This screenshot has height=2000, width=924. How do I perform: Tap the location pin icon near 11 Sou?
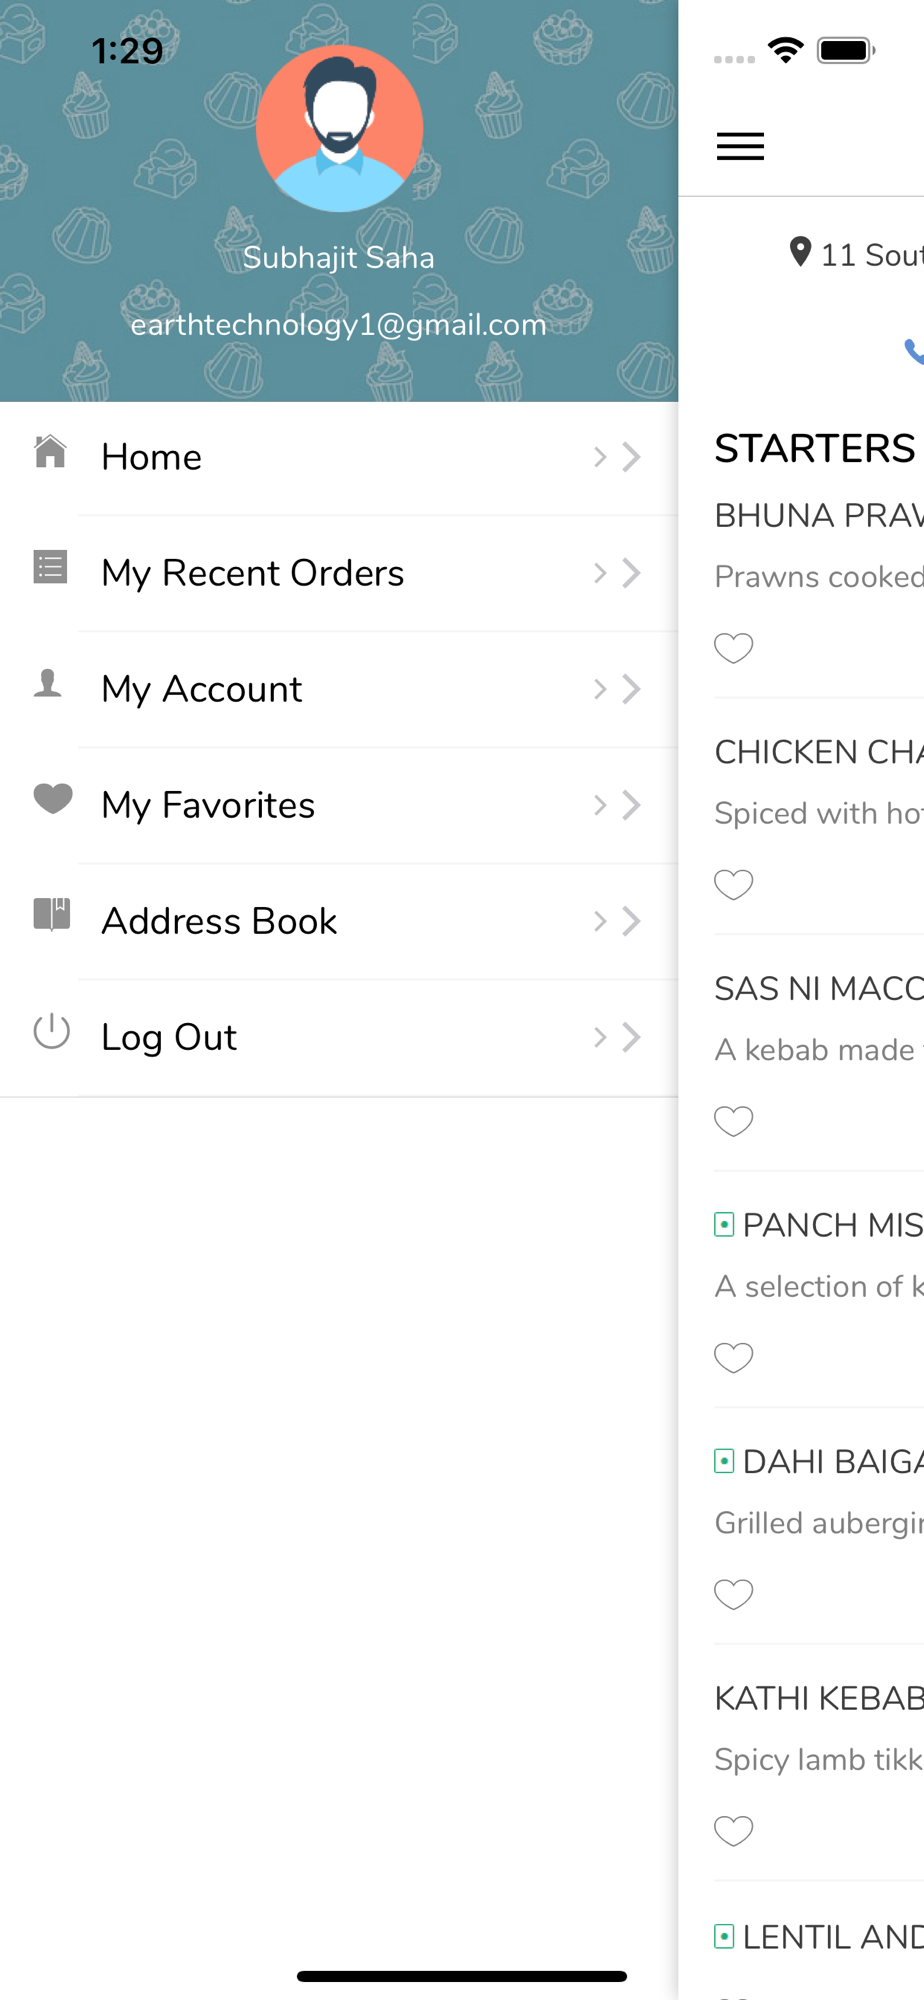coord(799,252)
